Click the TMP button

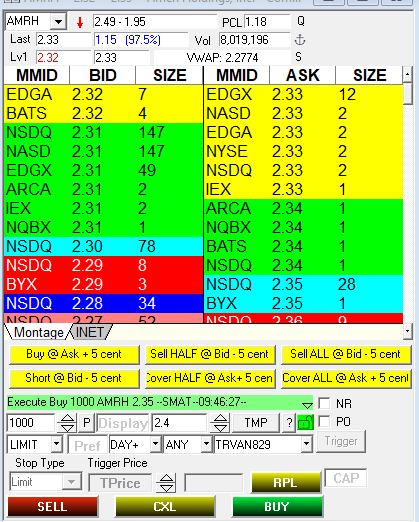[256, 423]
